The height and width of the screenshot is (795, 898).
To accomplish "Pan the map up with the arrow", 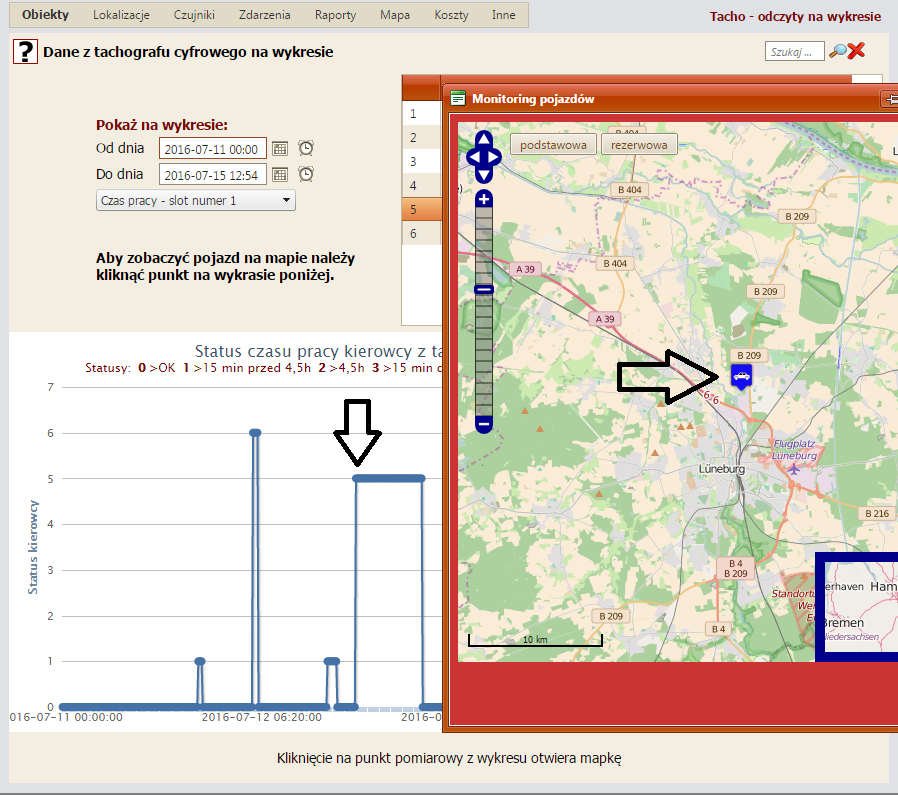I will coord(484,139).
